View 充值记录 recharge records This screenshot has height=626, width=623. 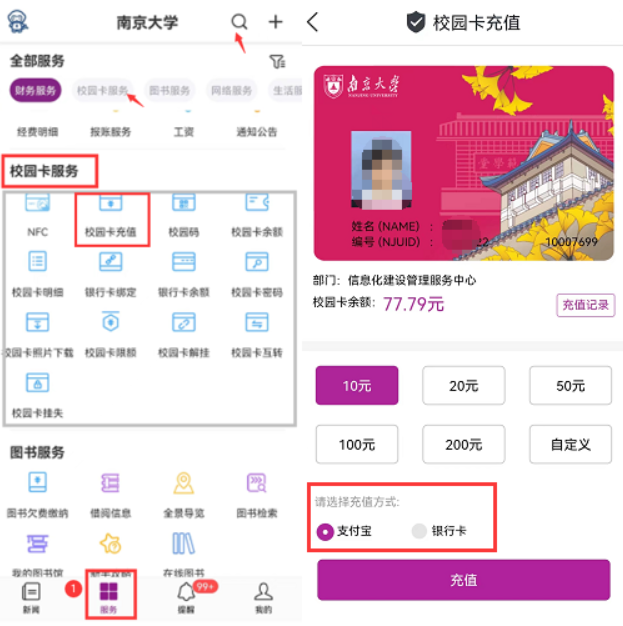click(585, 305)
